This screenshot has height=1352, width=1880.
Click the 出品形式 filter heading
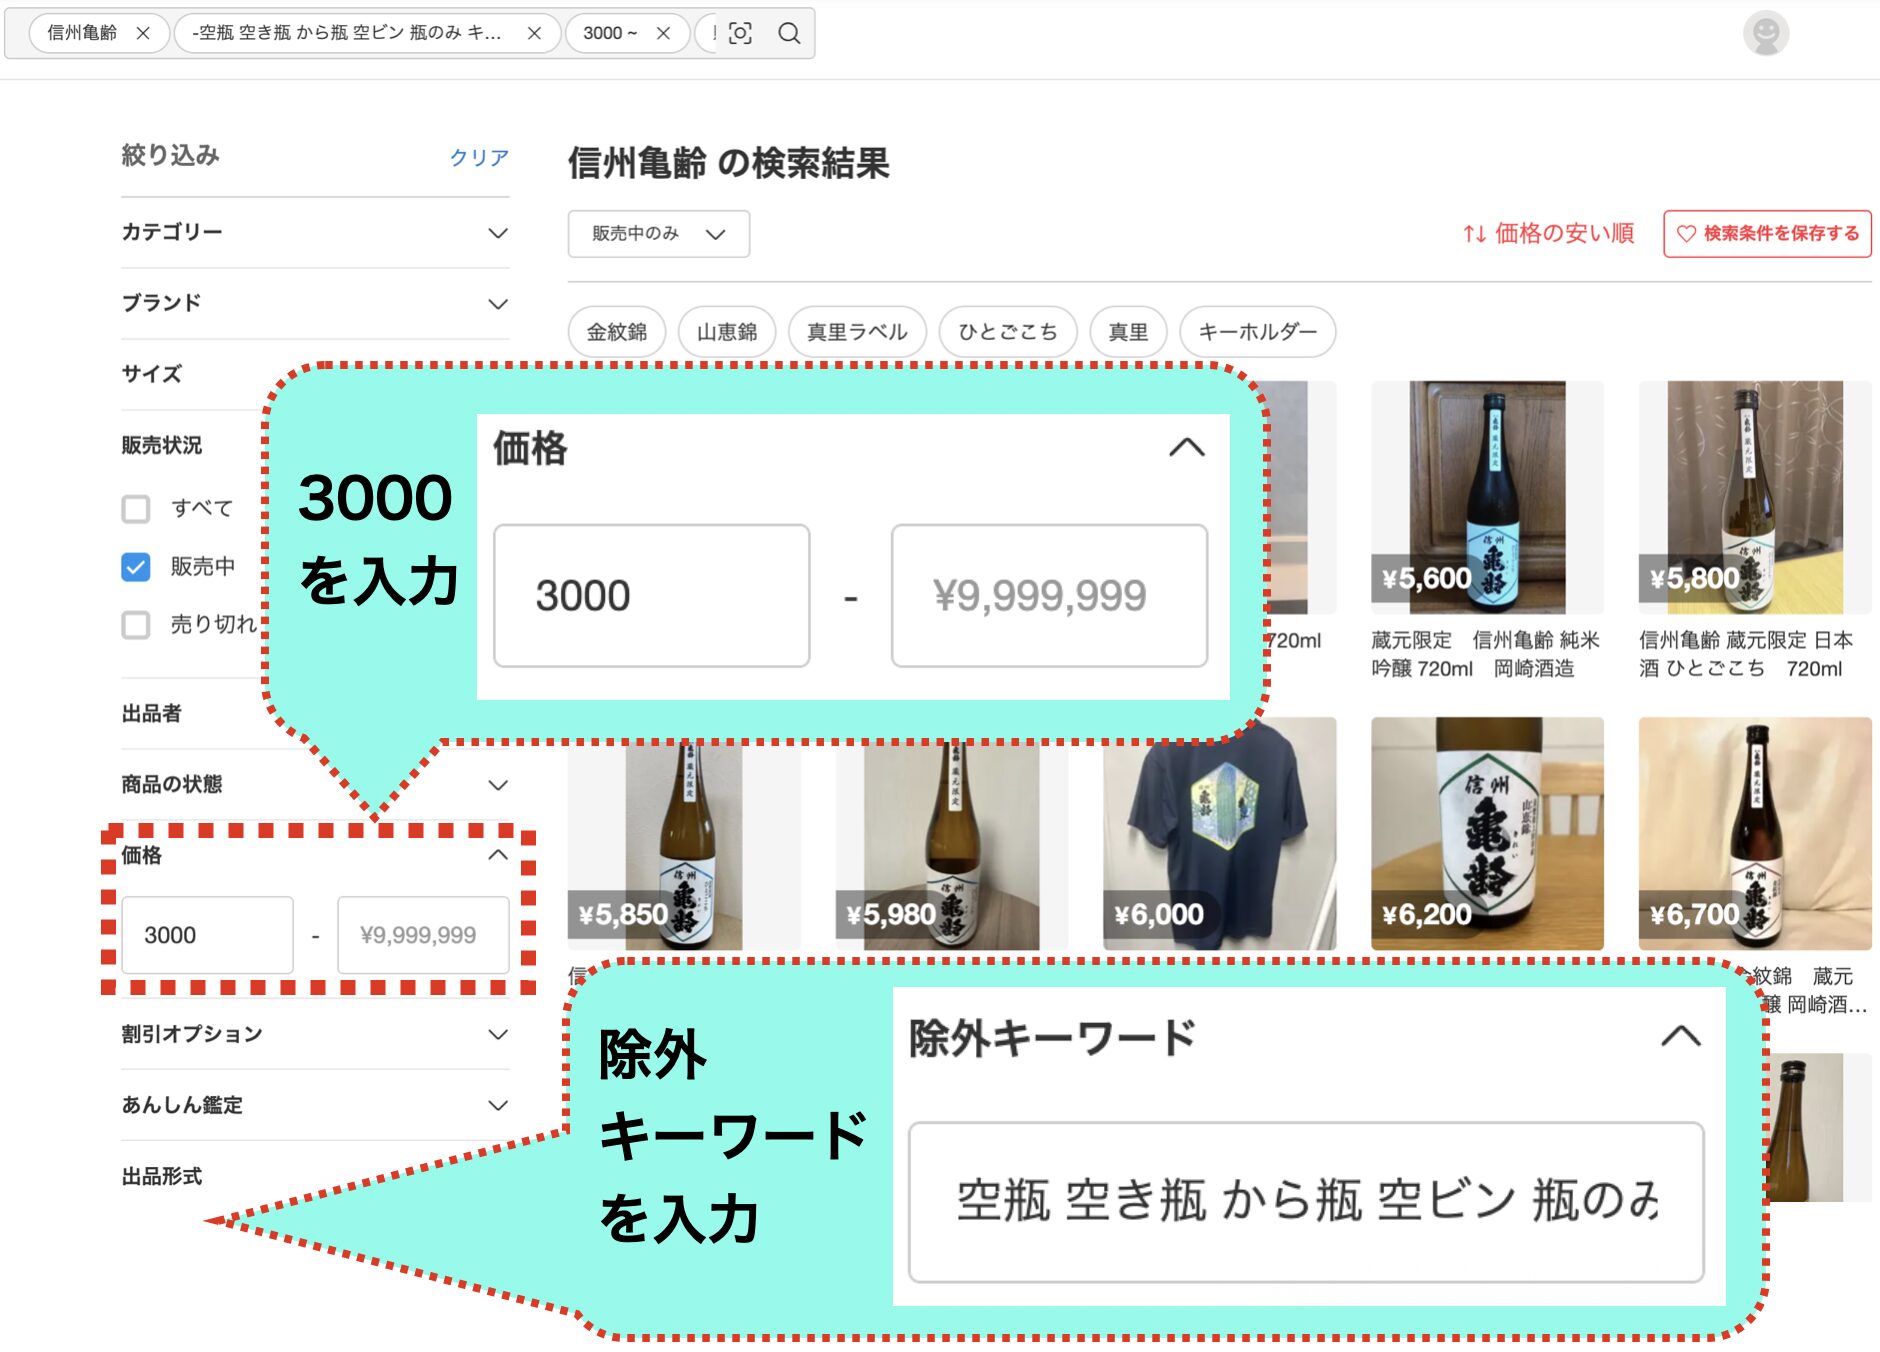(x=162, y=1176)
